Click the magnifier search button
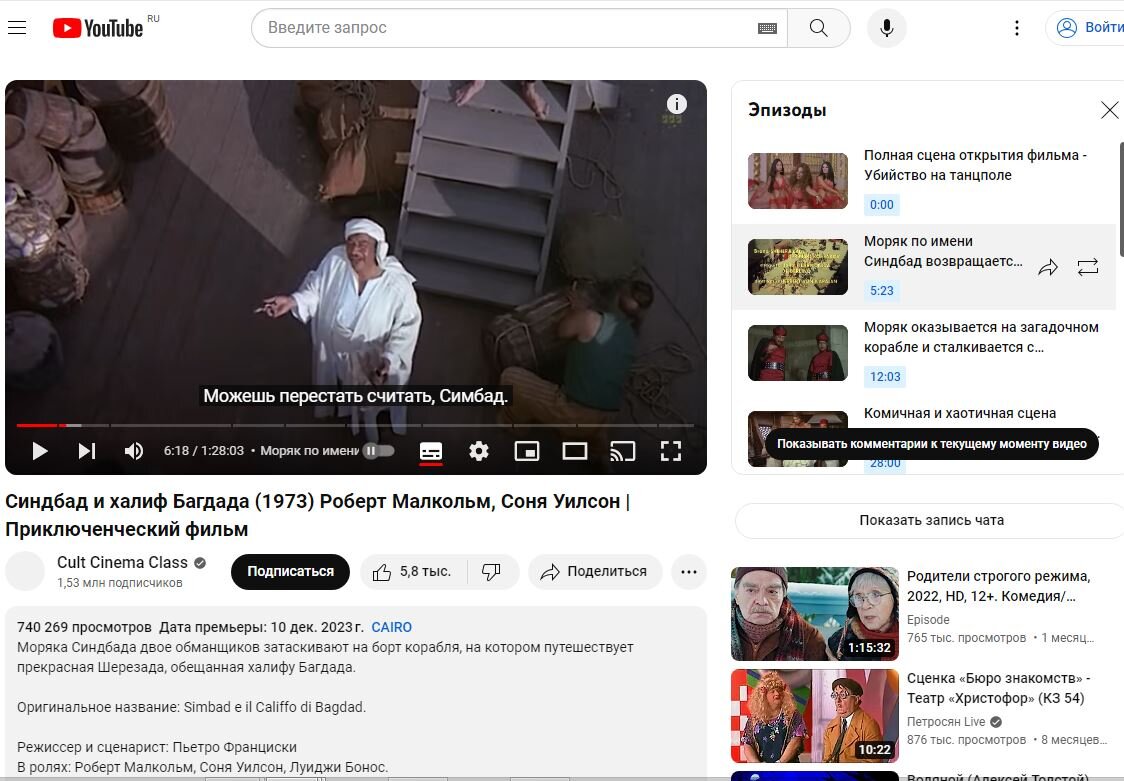The height and width of the screenshot is (781, 1124). [x=819, y=28]
